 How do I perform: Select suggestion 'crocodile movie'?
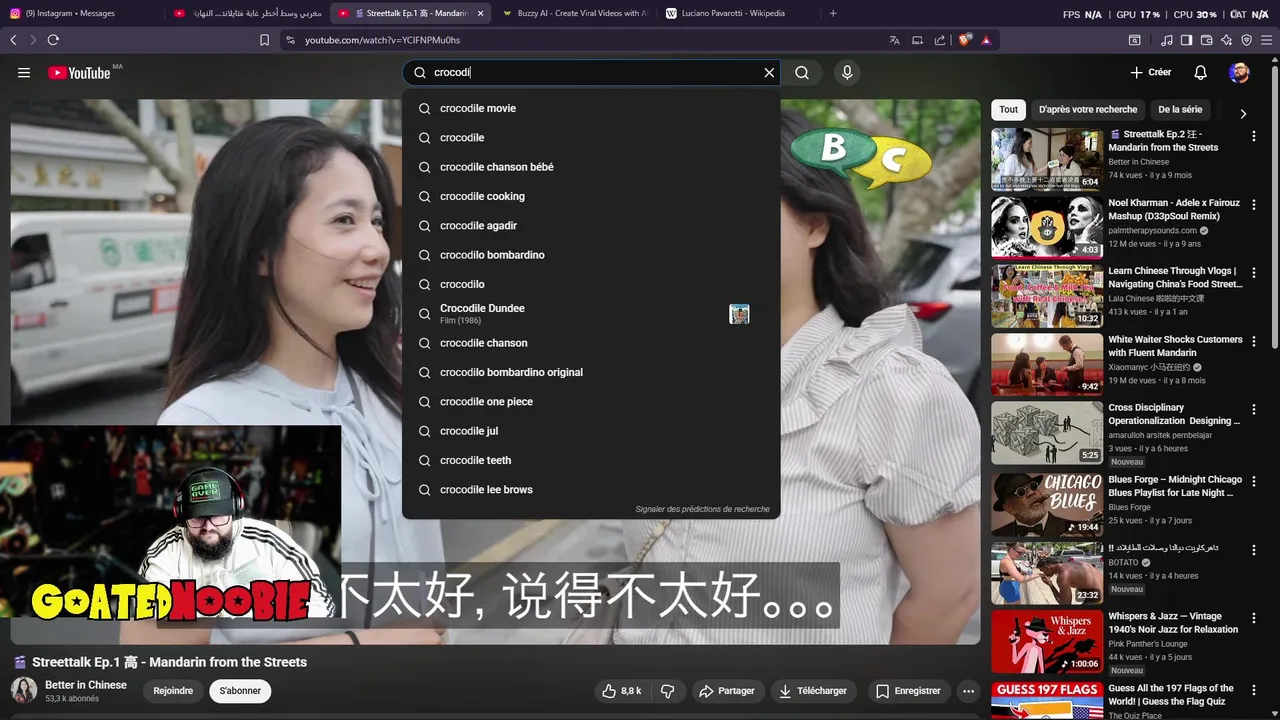591,108
